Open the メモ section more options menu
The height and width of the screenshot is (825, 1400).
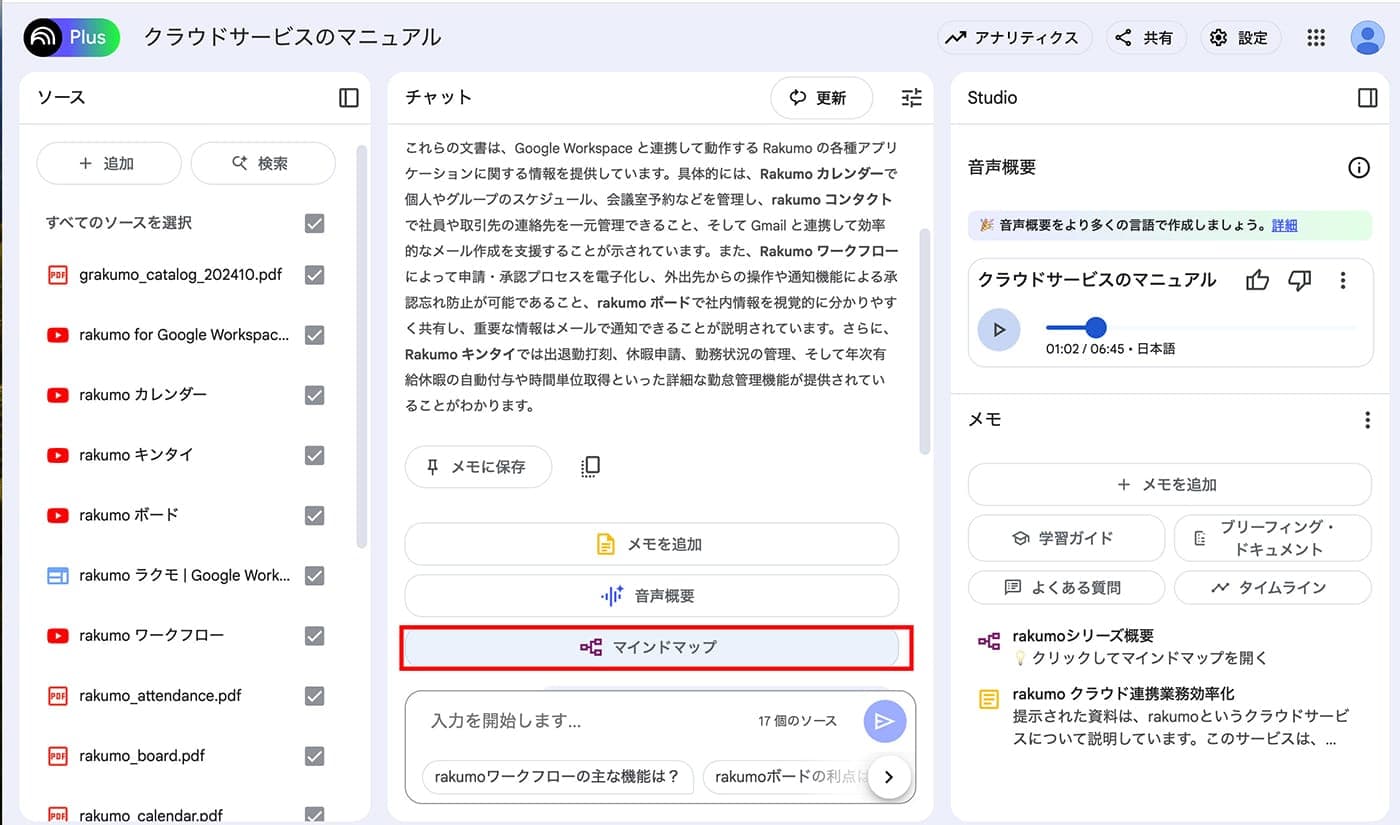[1367, 421]
